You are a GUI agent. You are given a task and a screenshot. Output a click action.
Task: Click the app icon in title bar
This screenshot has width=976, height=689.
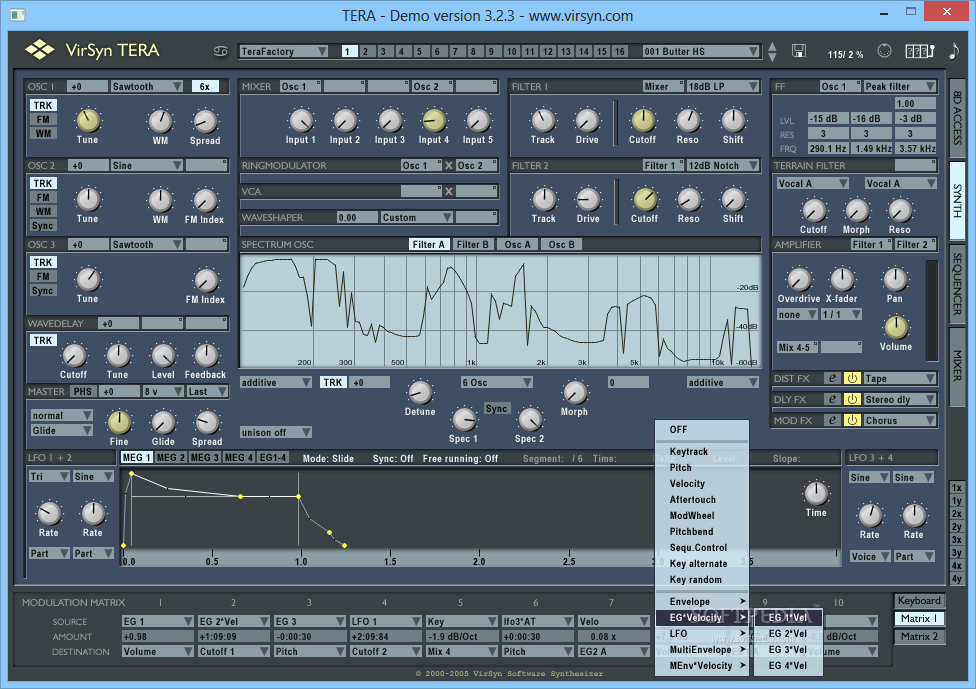click(18, 14)
